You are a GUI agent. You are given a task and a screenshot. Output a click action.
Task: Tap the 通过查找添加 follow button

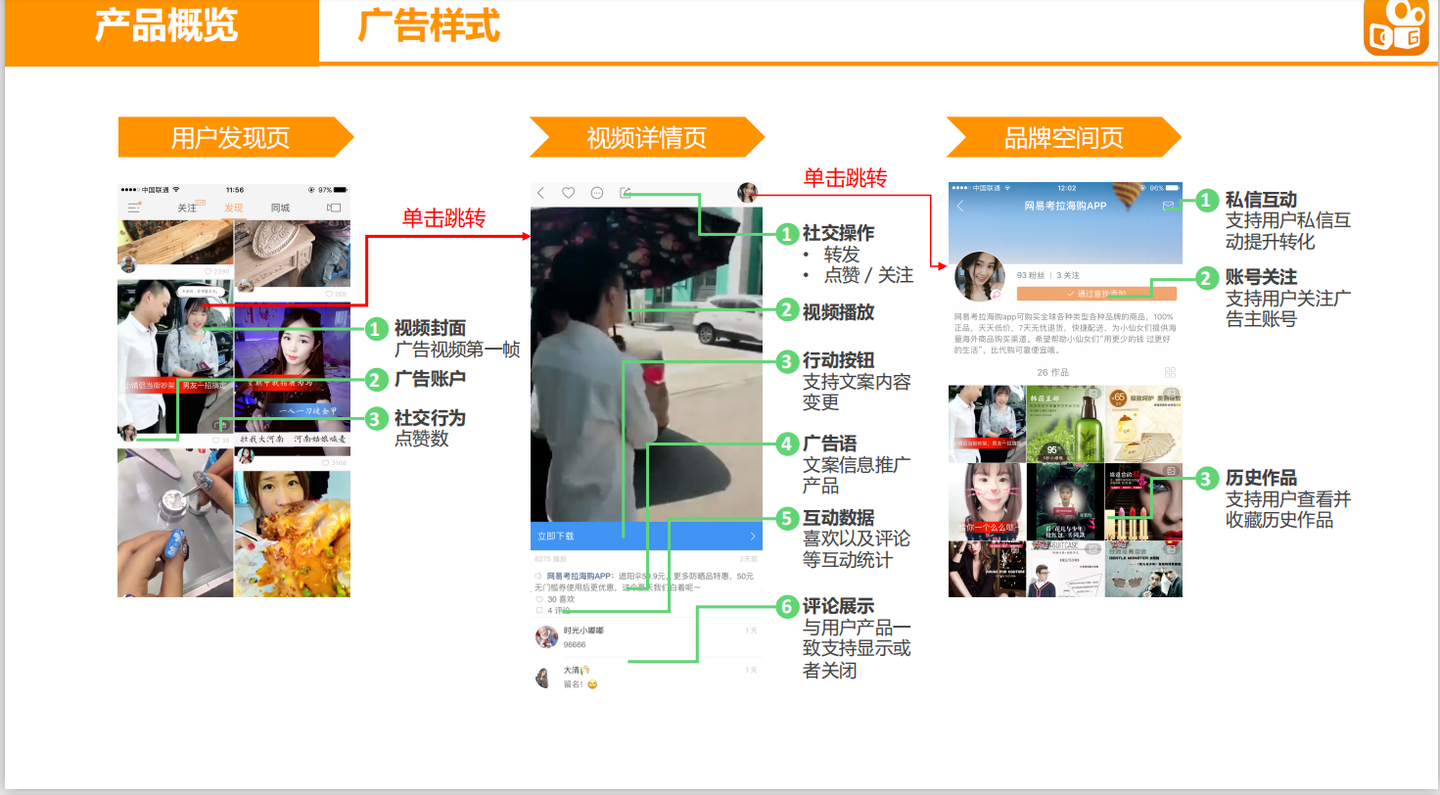click(1096, 293)
